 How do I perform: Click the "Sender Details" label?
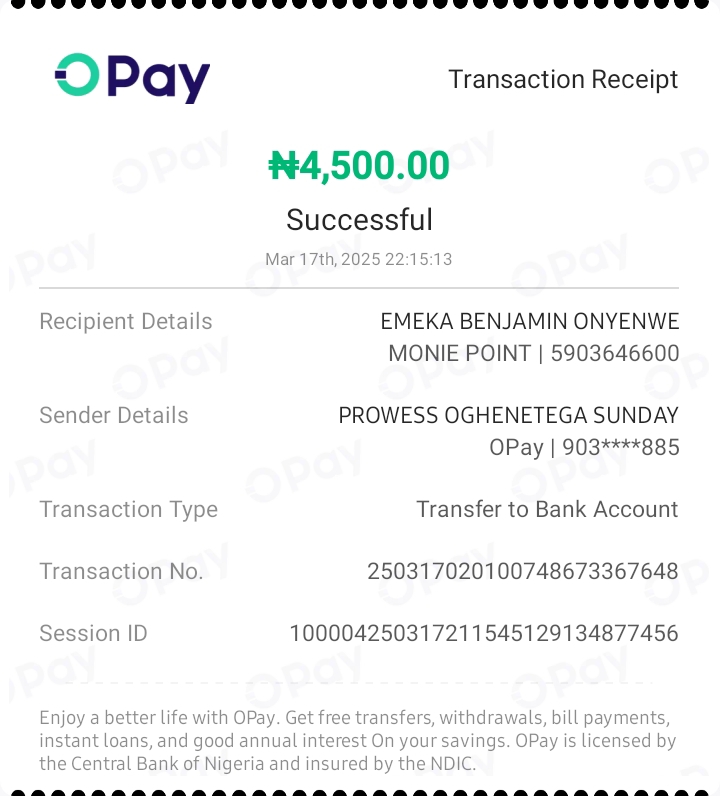(114, 415)
